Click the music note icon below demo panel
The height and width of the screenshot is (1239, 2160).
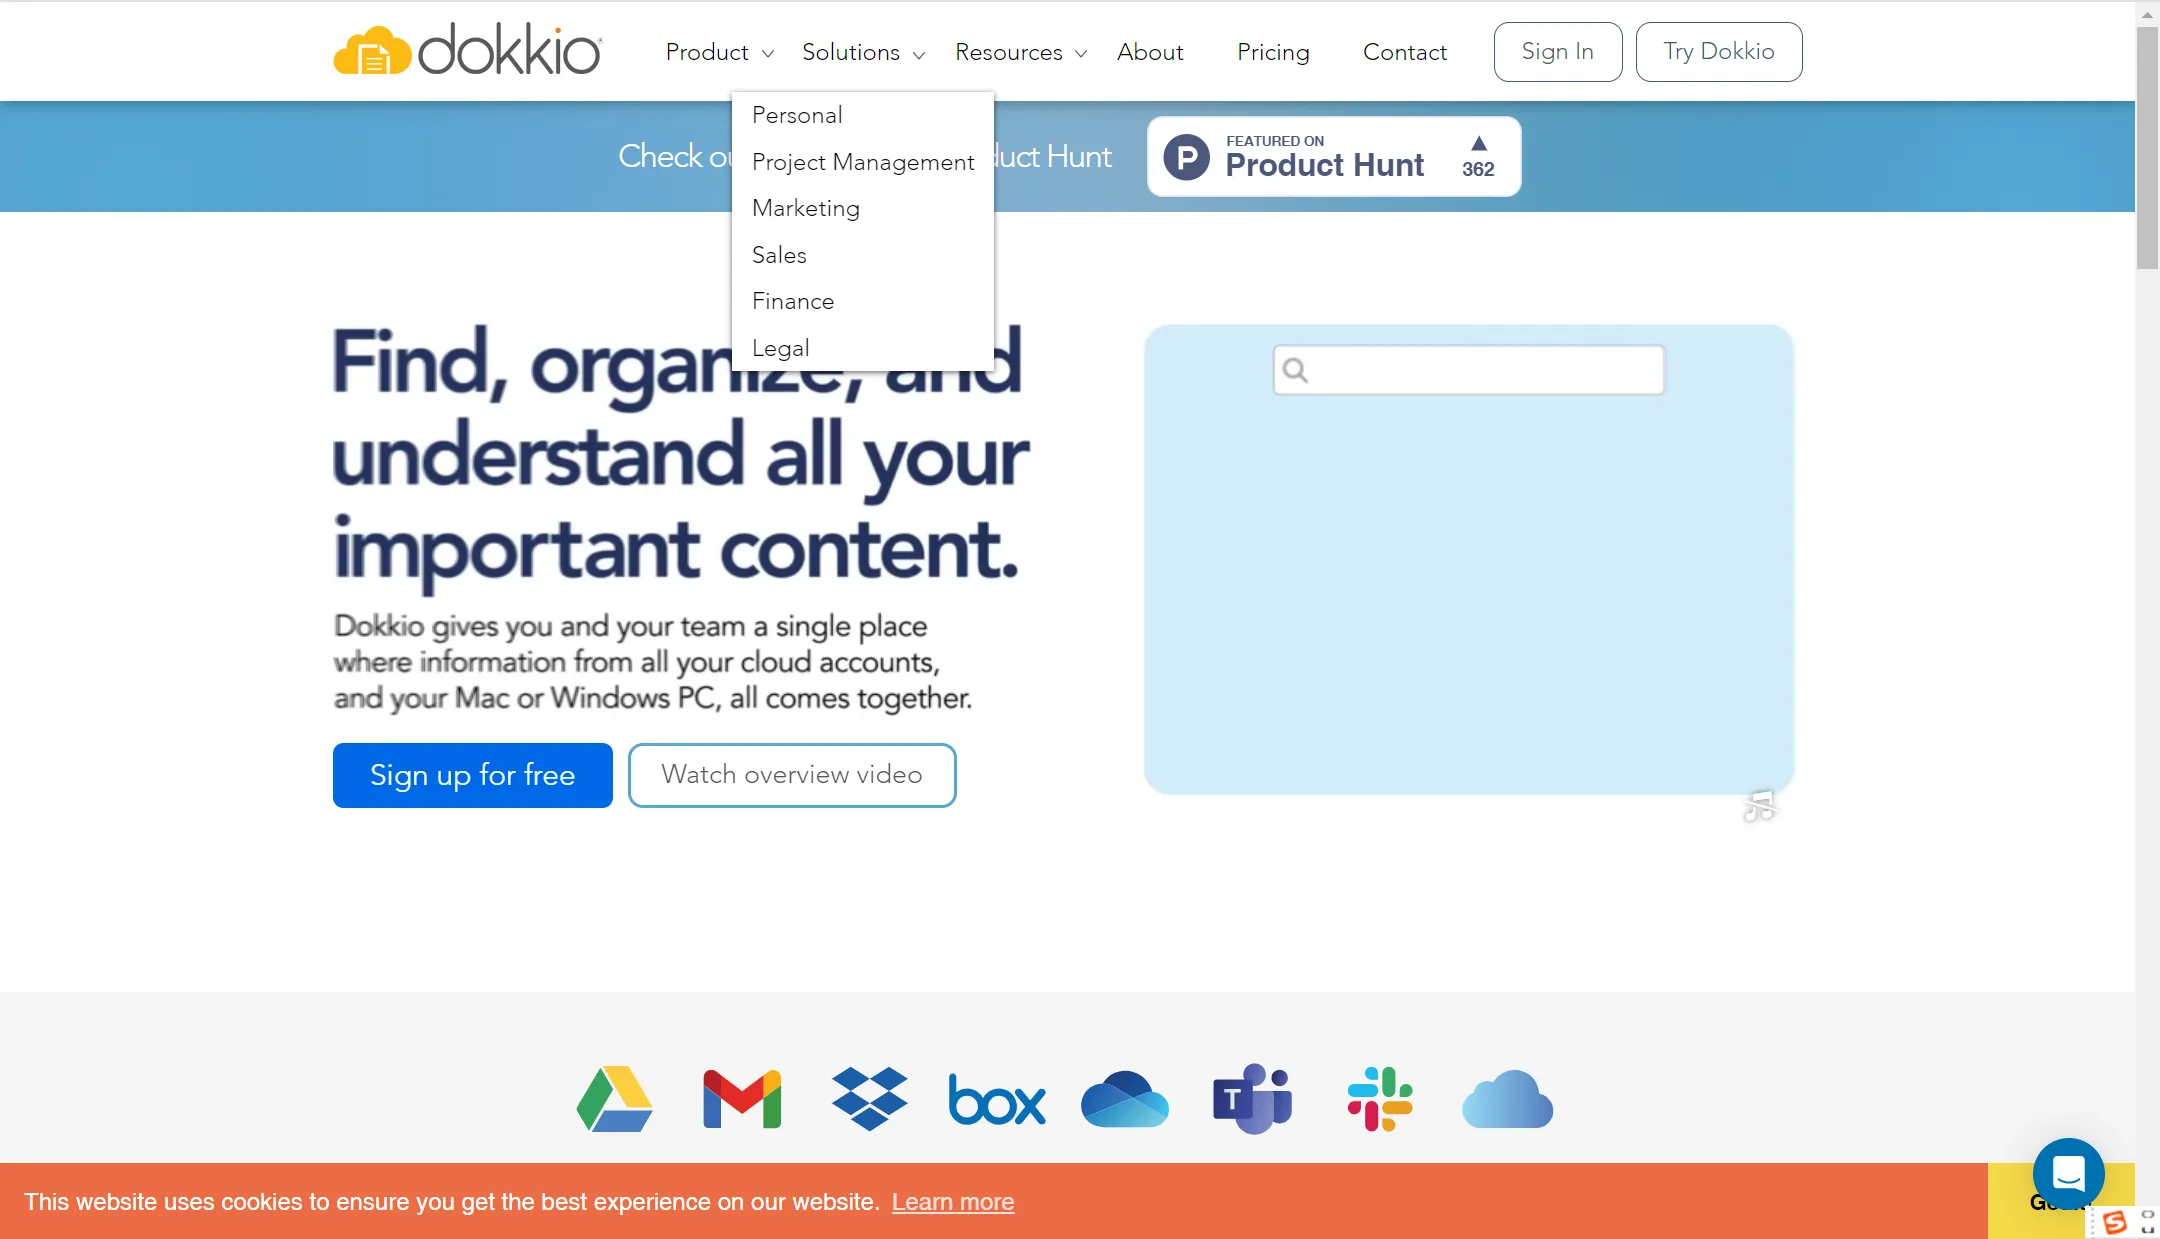click(x=1760, y=806)
